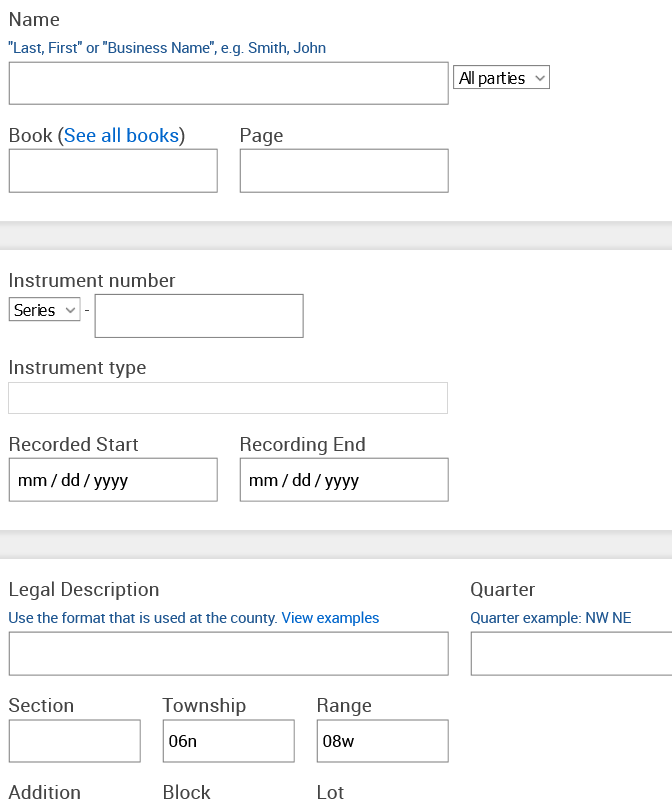Select the Range field containing 08w

tap(383, 741)
